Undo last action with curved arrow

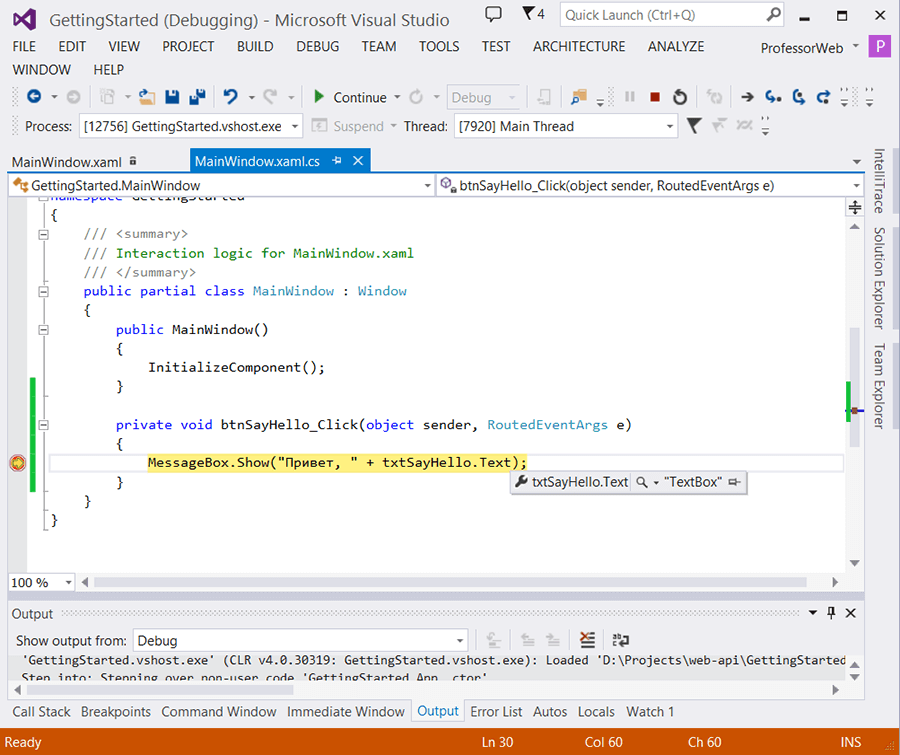231,97
